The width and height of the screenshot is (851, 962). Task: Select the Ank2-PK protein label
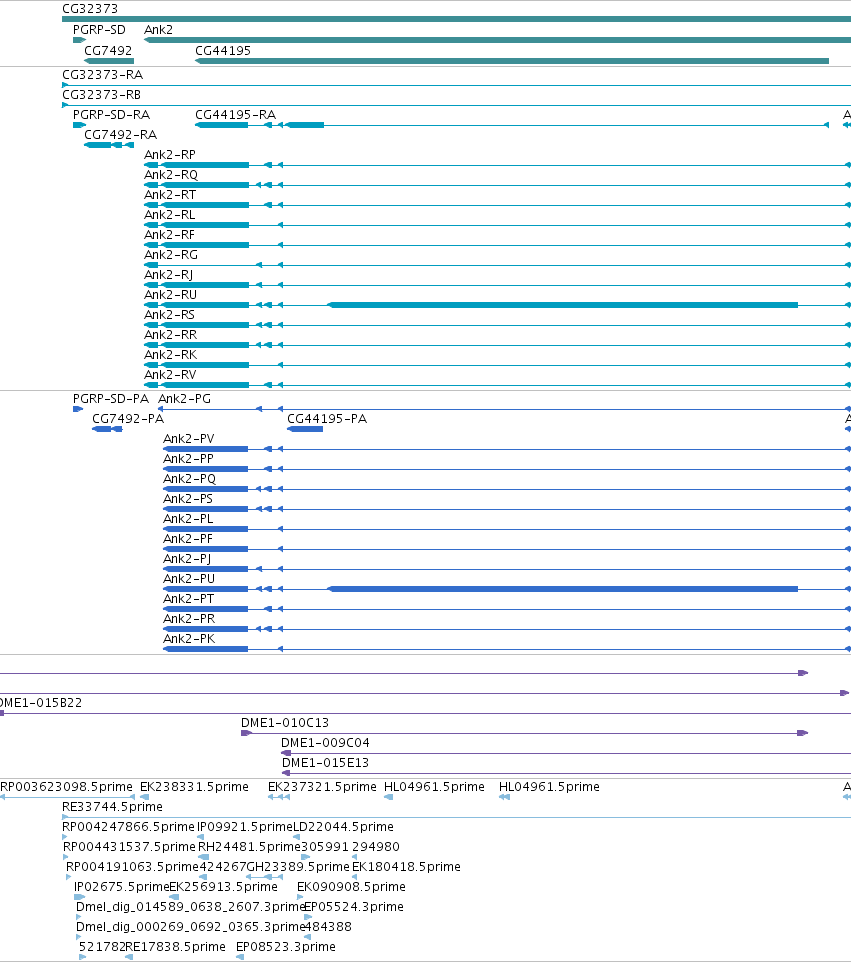click(x=189, y=639)
